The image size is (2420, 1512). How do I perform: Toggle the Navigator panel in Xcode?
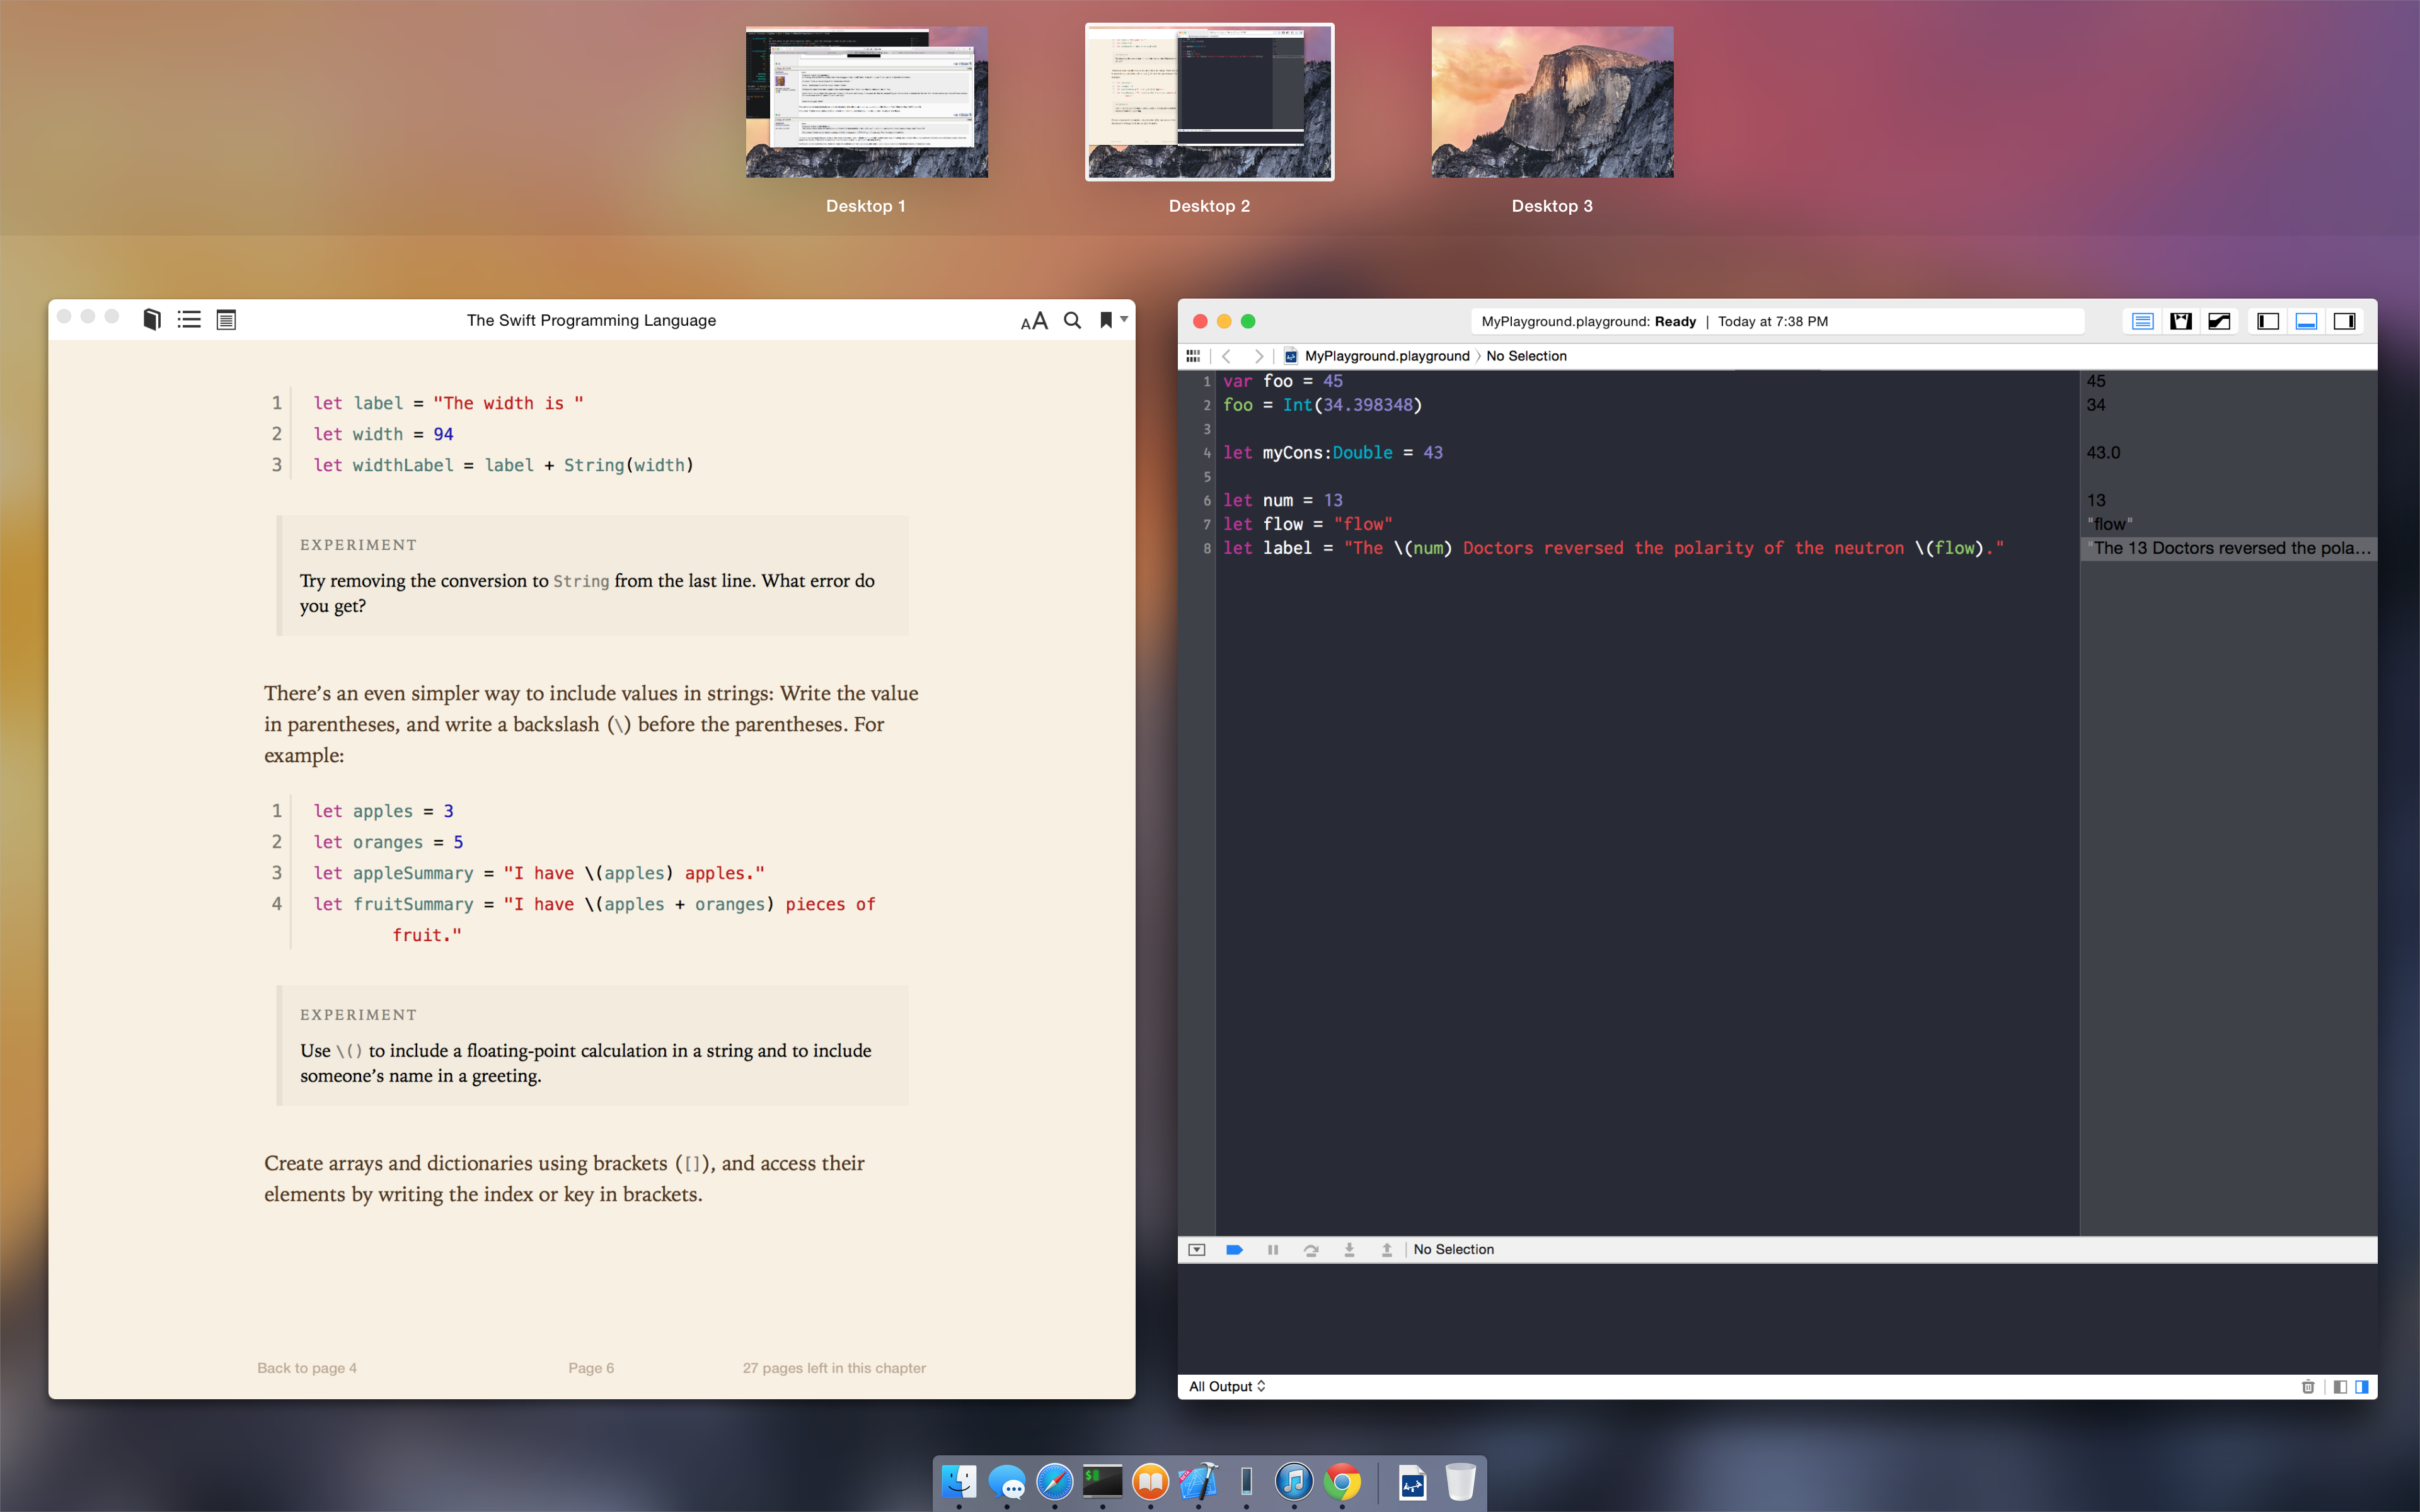point(2268,321)
